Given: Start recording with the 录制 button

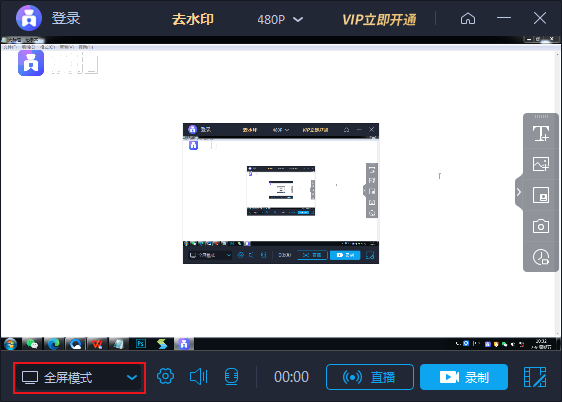Looking at the screenshot, I should tap(464, 377).
